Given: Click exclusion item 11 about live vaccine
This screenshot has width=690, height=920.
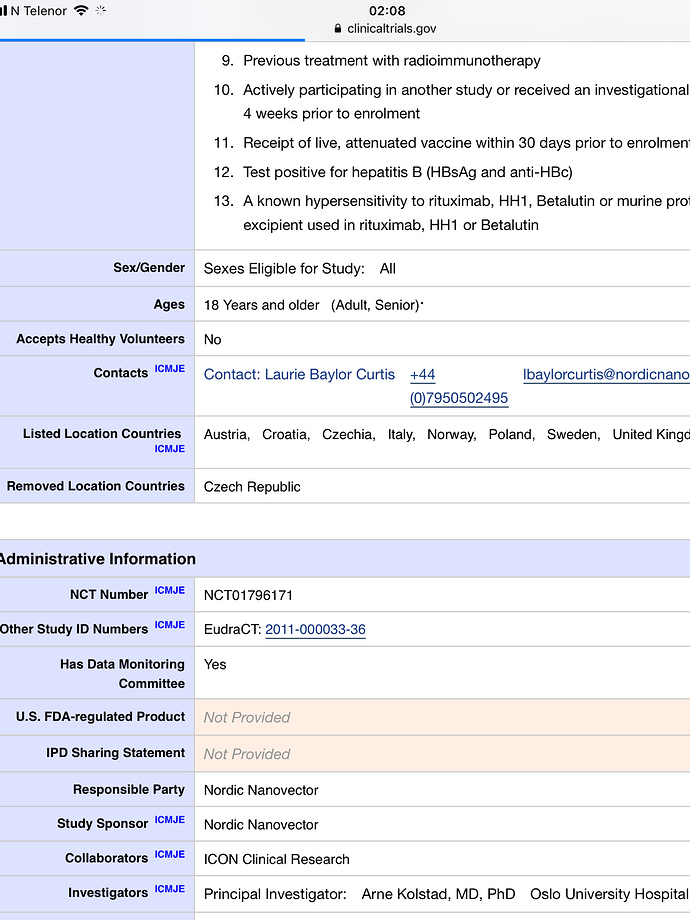Looking at the screenshot, I should point(452,143).
